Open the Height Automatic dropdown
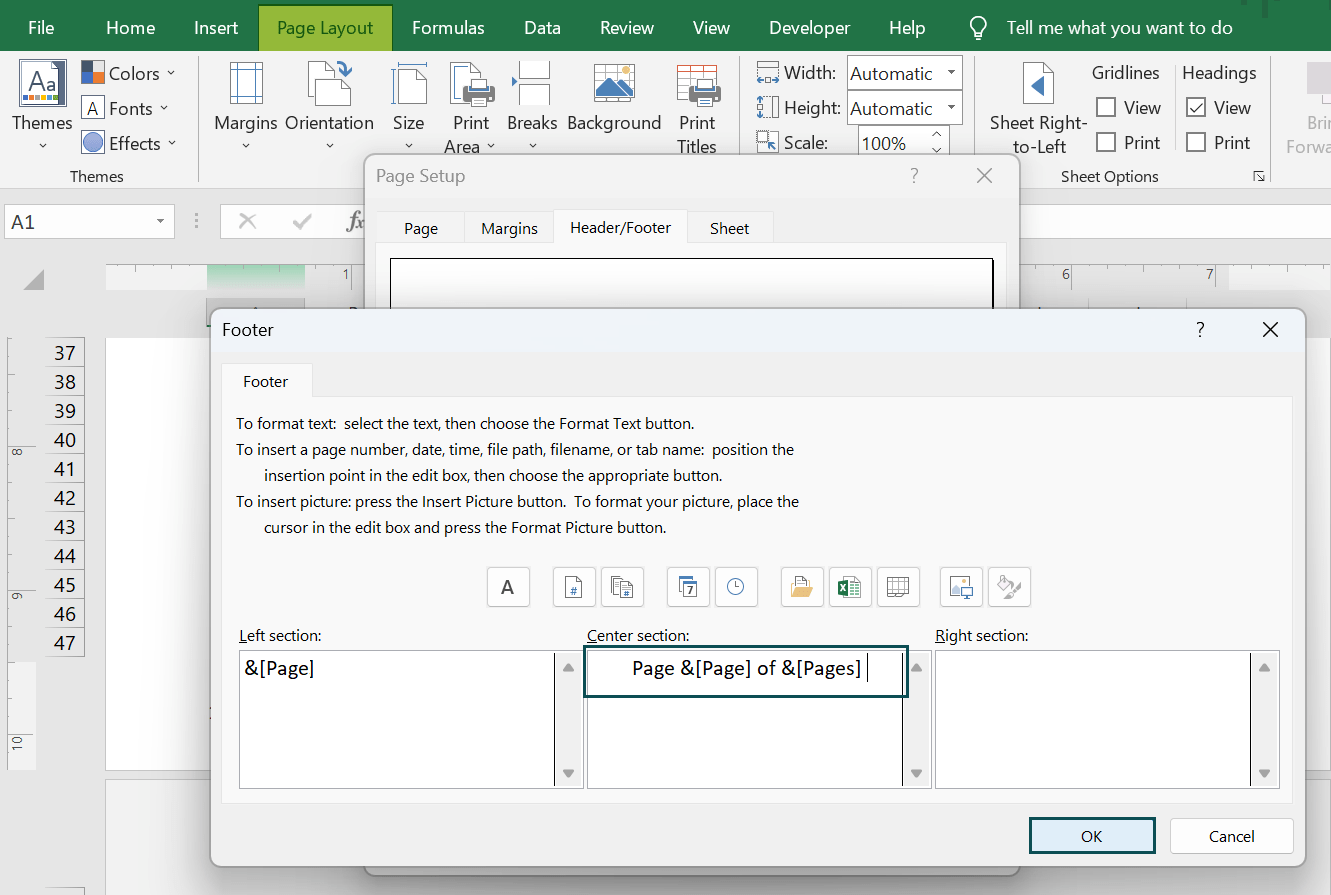The image size is (1331, 895). pos(952,108)
